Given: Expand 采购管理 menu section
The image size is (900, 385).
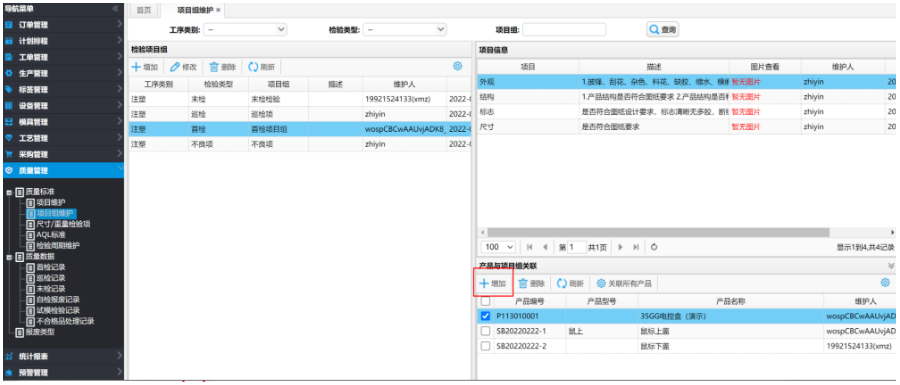Looking at the screenshot, I should (x=62, y=154).
